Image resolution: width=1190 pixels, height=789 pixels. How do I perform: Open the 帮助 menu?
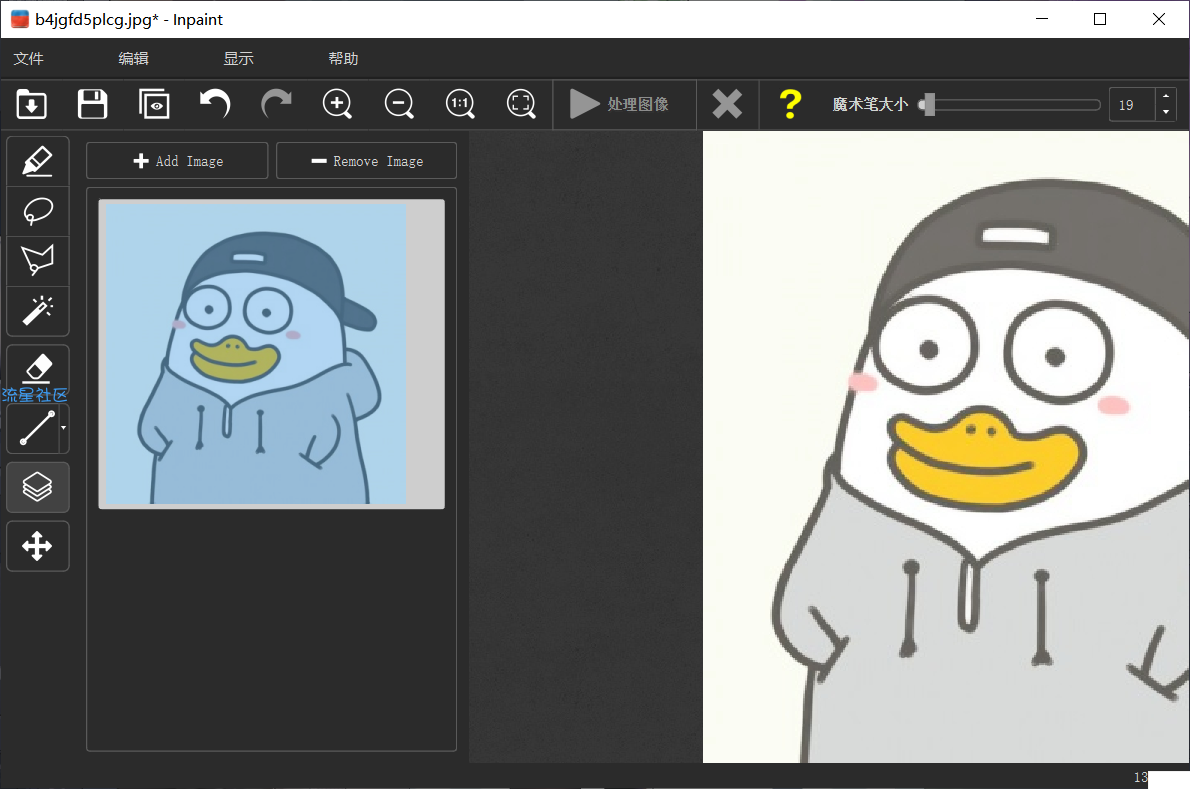coord(343,58)
